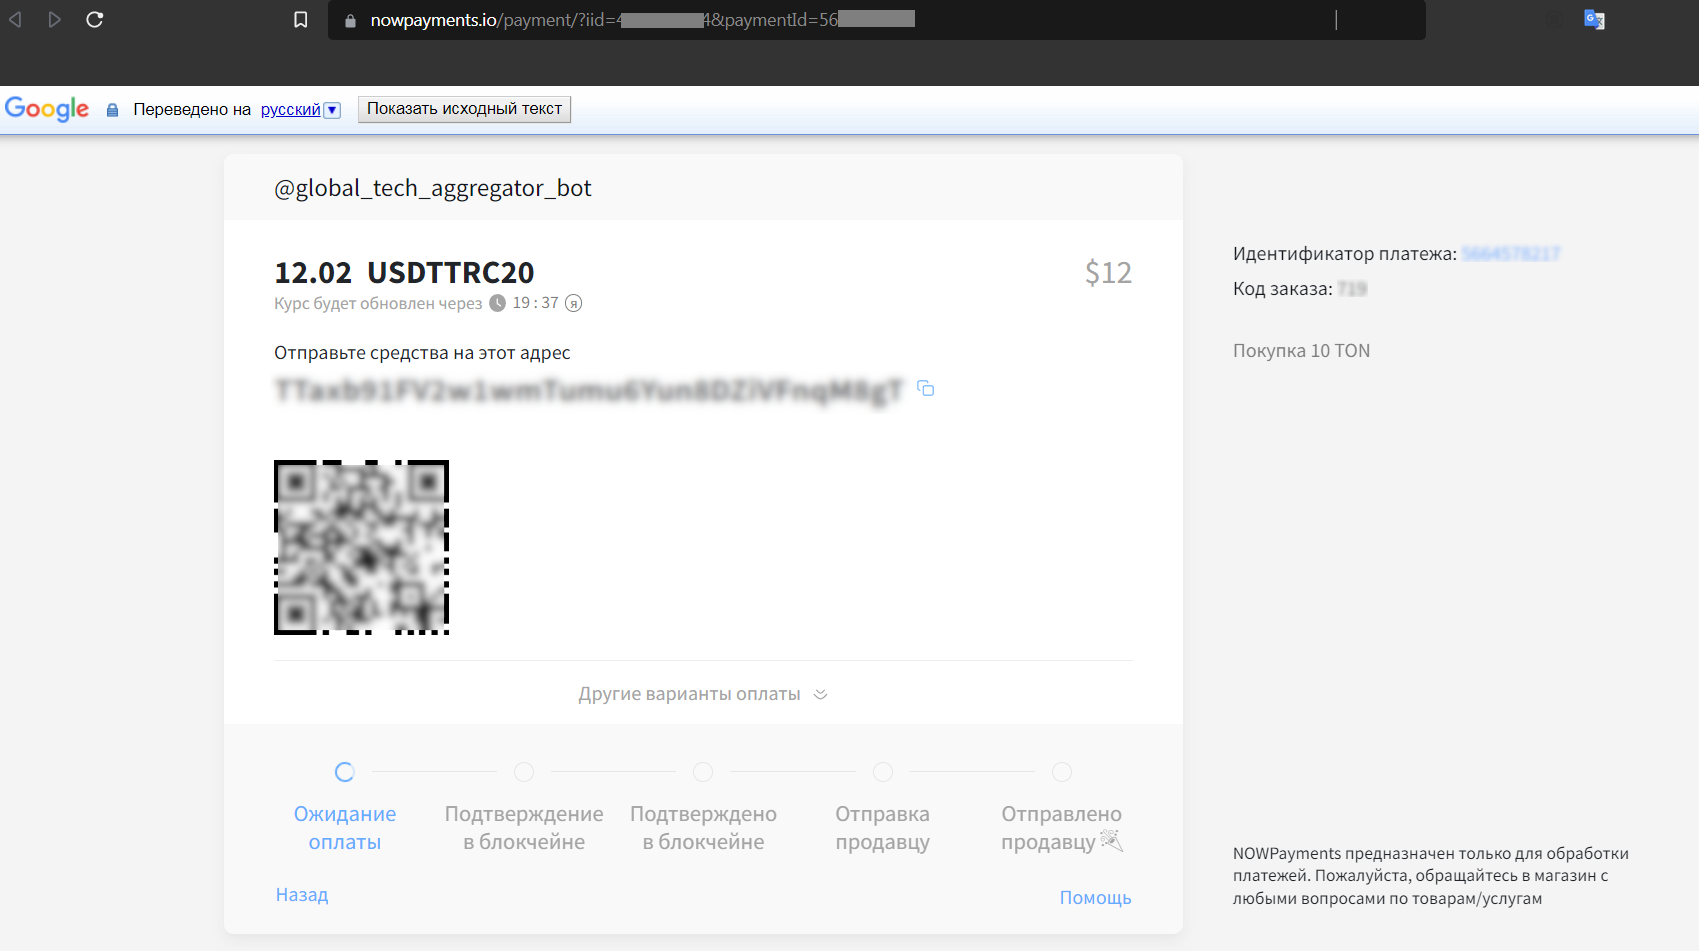Click the 'Подтверждено в блокчейне' step circle
The width and height of the screenshot is (1699, 951).
click(x=703, y=772)
